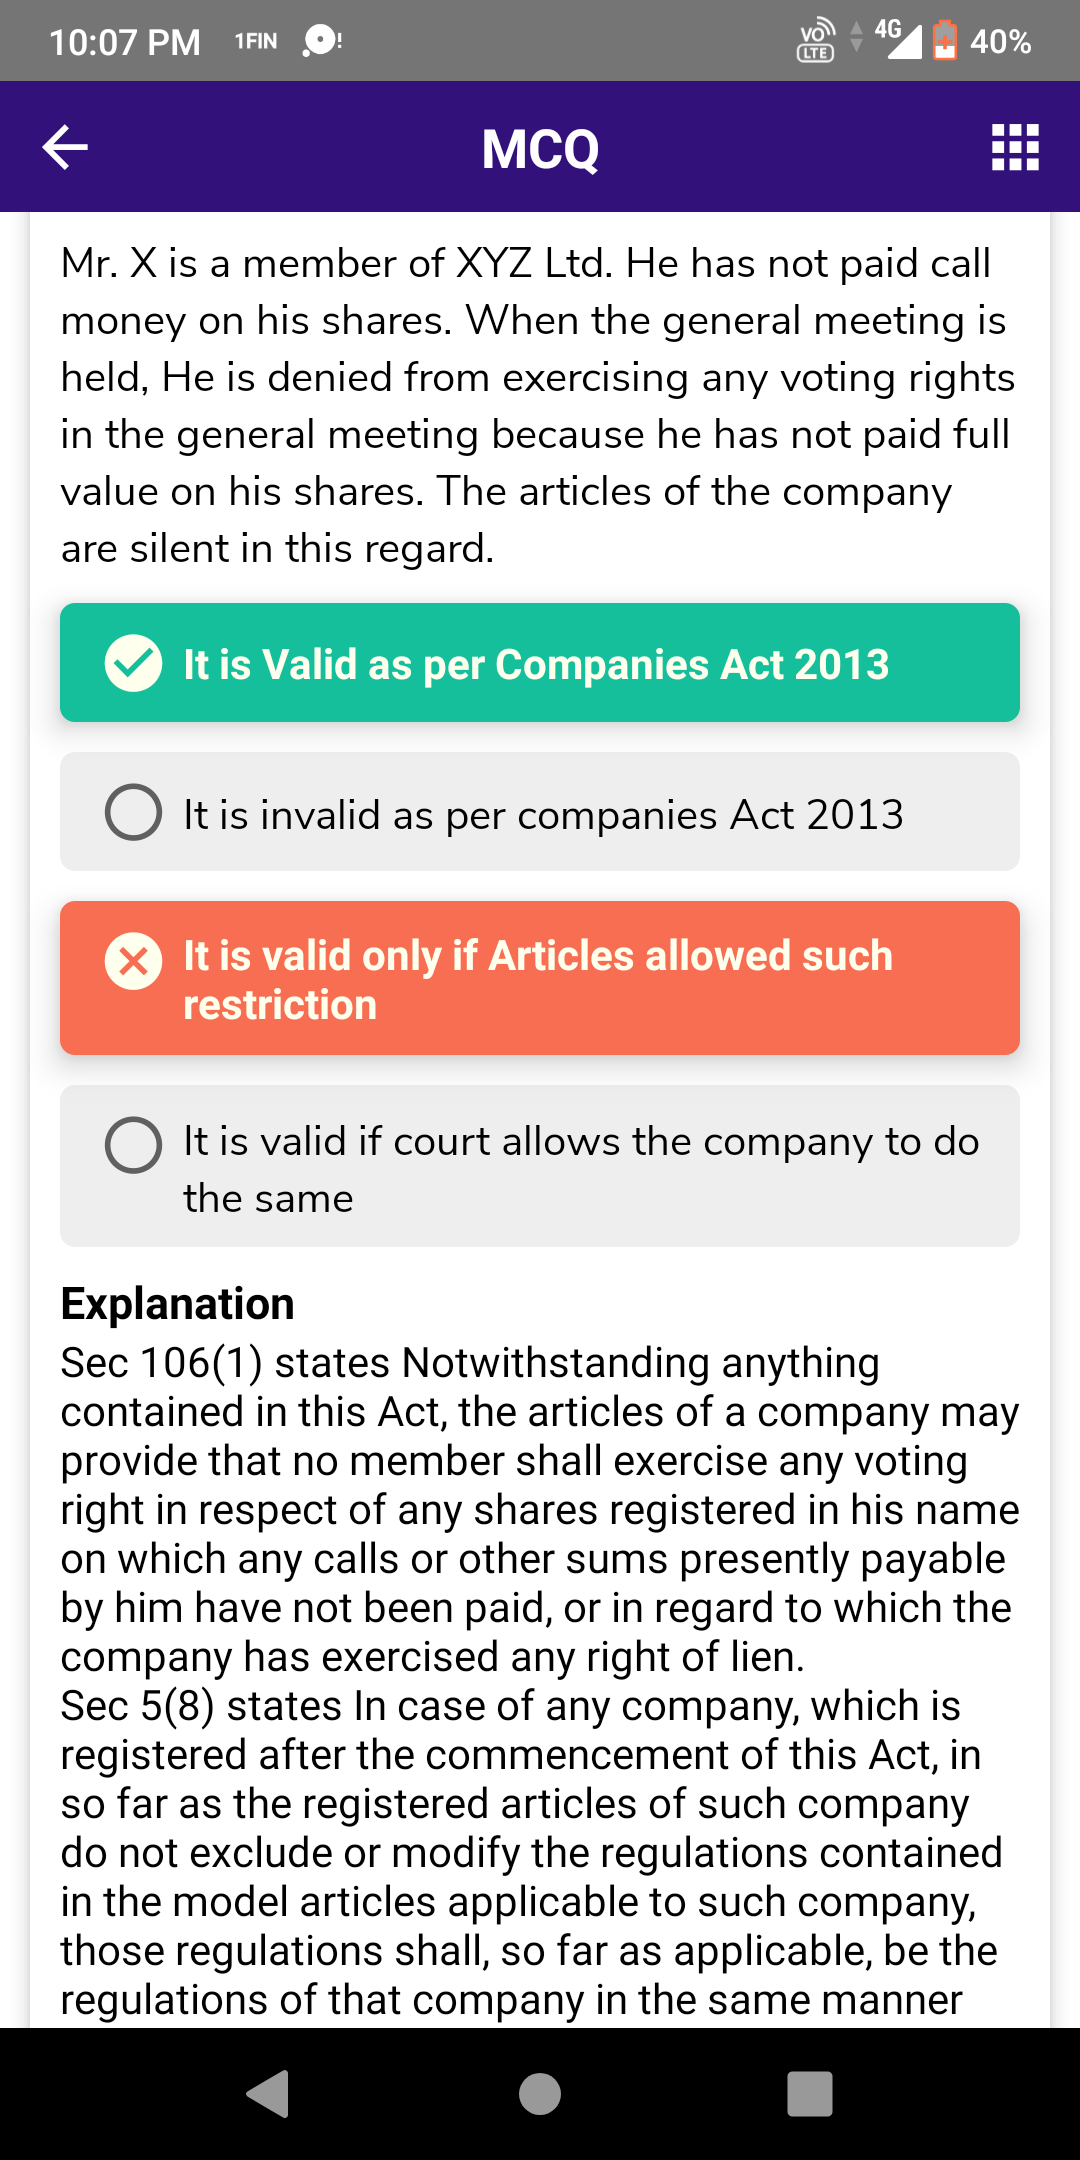This screenshot has width=1080, height=2160.
Task: Tap the back arrow in header
Action: (66, 147)
